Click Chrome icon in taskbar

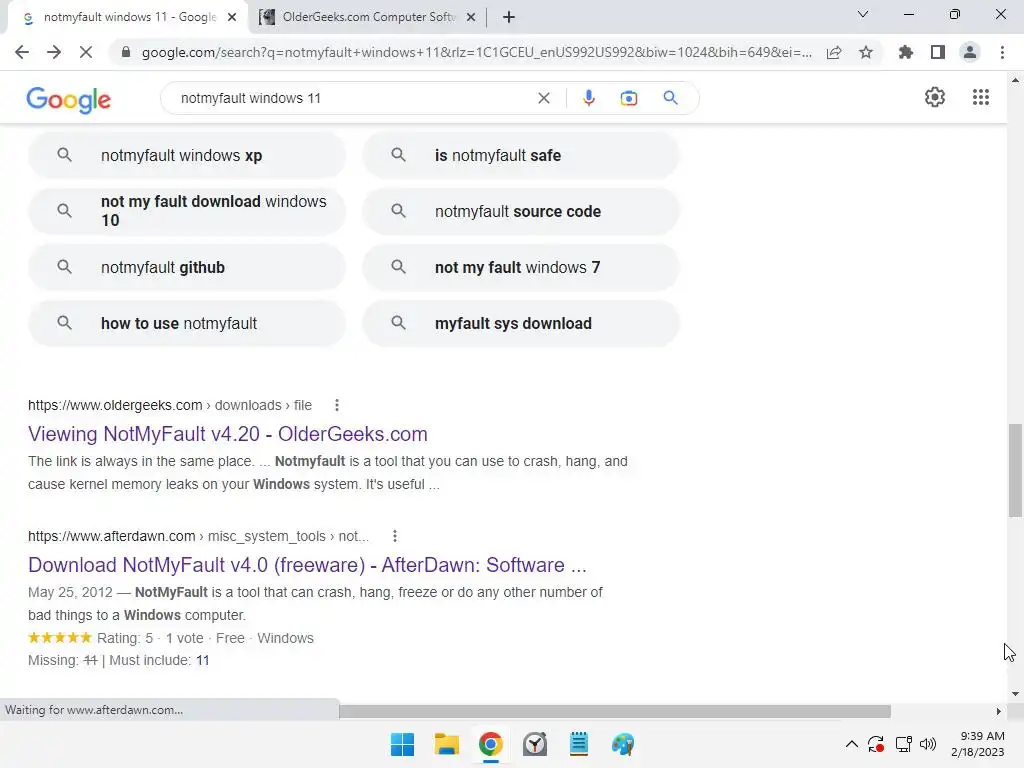pos(490,744)
